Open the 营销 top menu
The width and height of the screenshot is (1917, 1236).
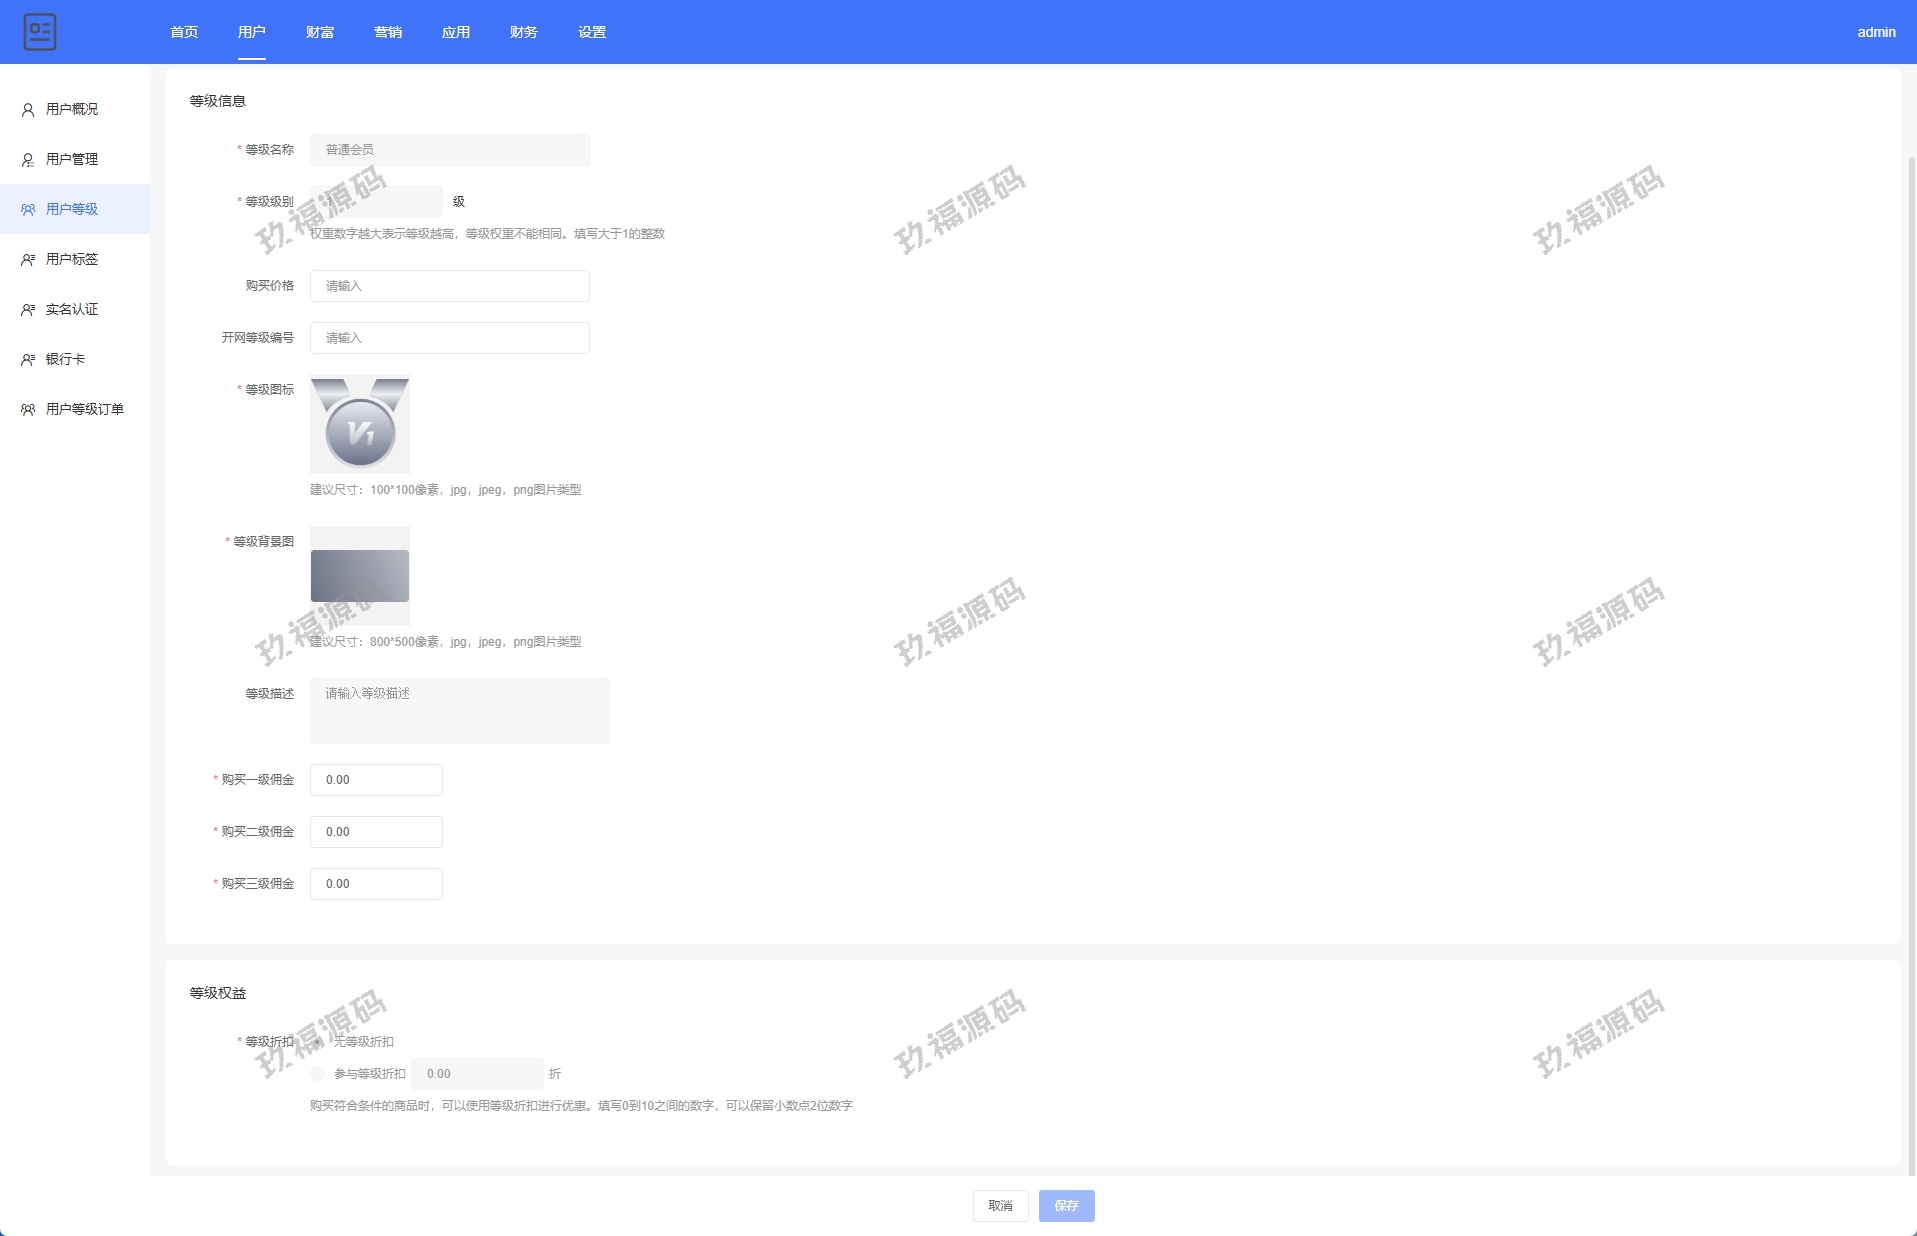388,32
